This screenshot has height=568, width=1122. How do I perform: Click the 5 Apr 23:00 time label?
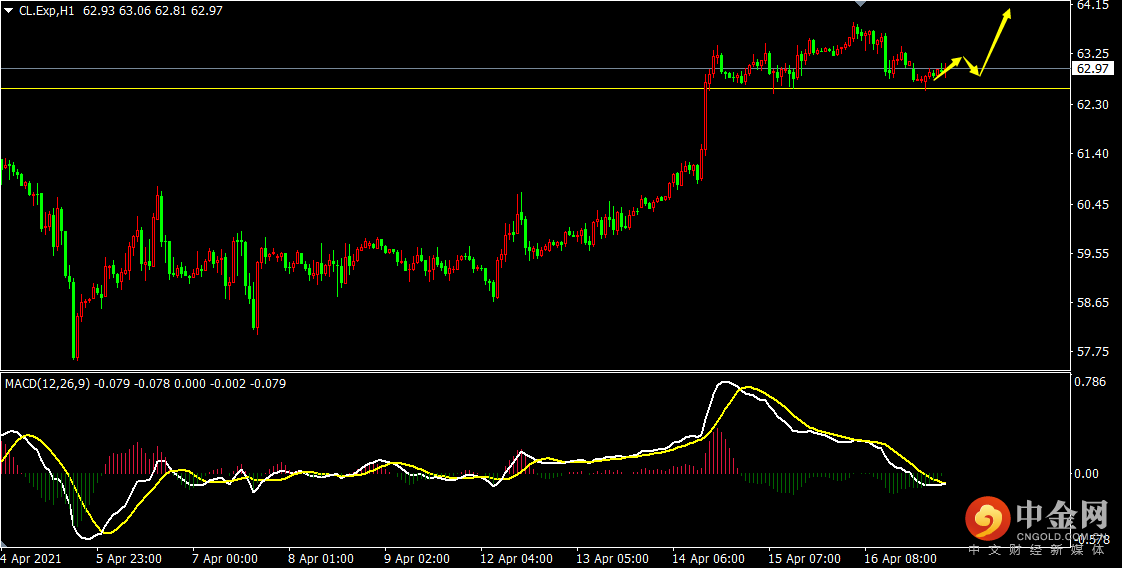(x=130, y=558)
